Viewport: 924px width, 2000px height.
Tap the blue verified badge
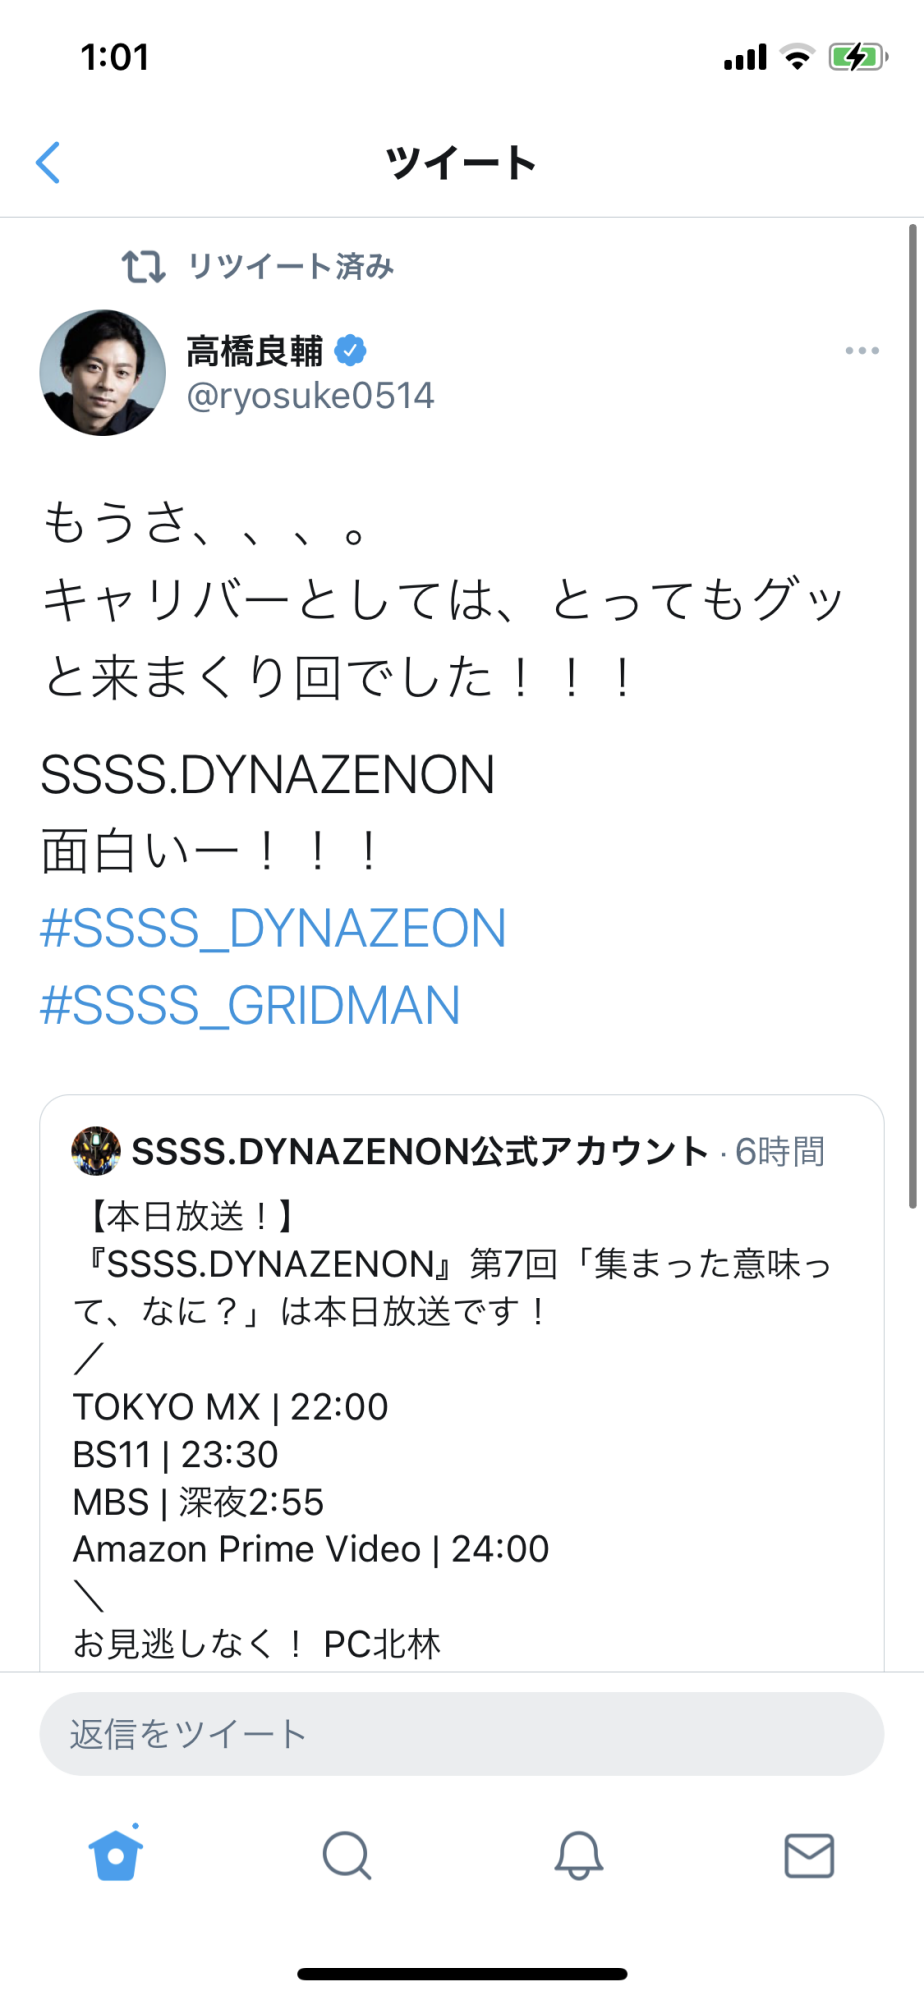tap(350, 351)
